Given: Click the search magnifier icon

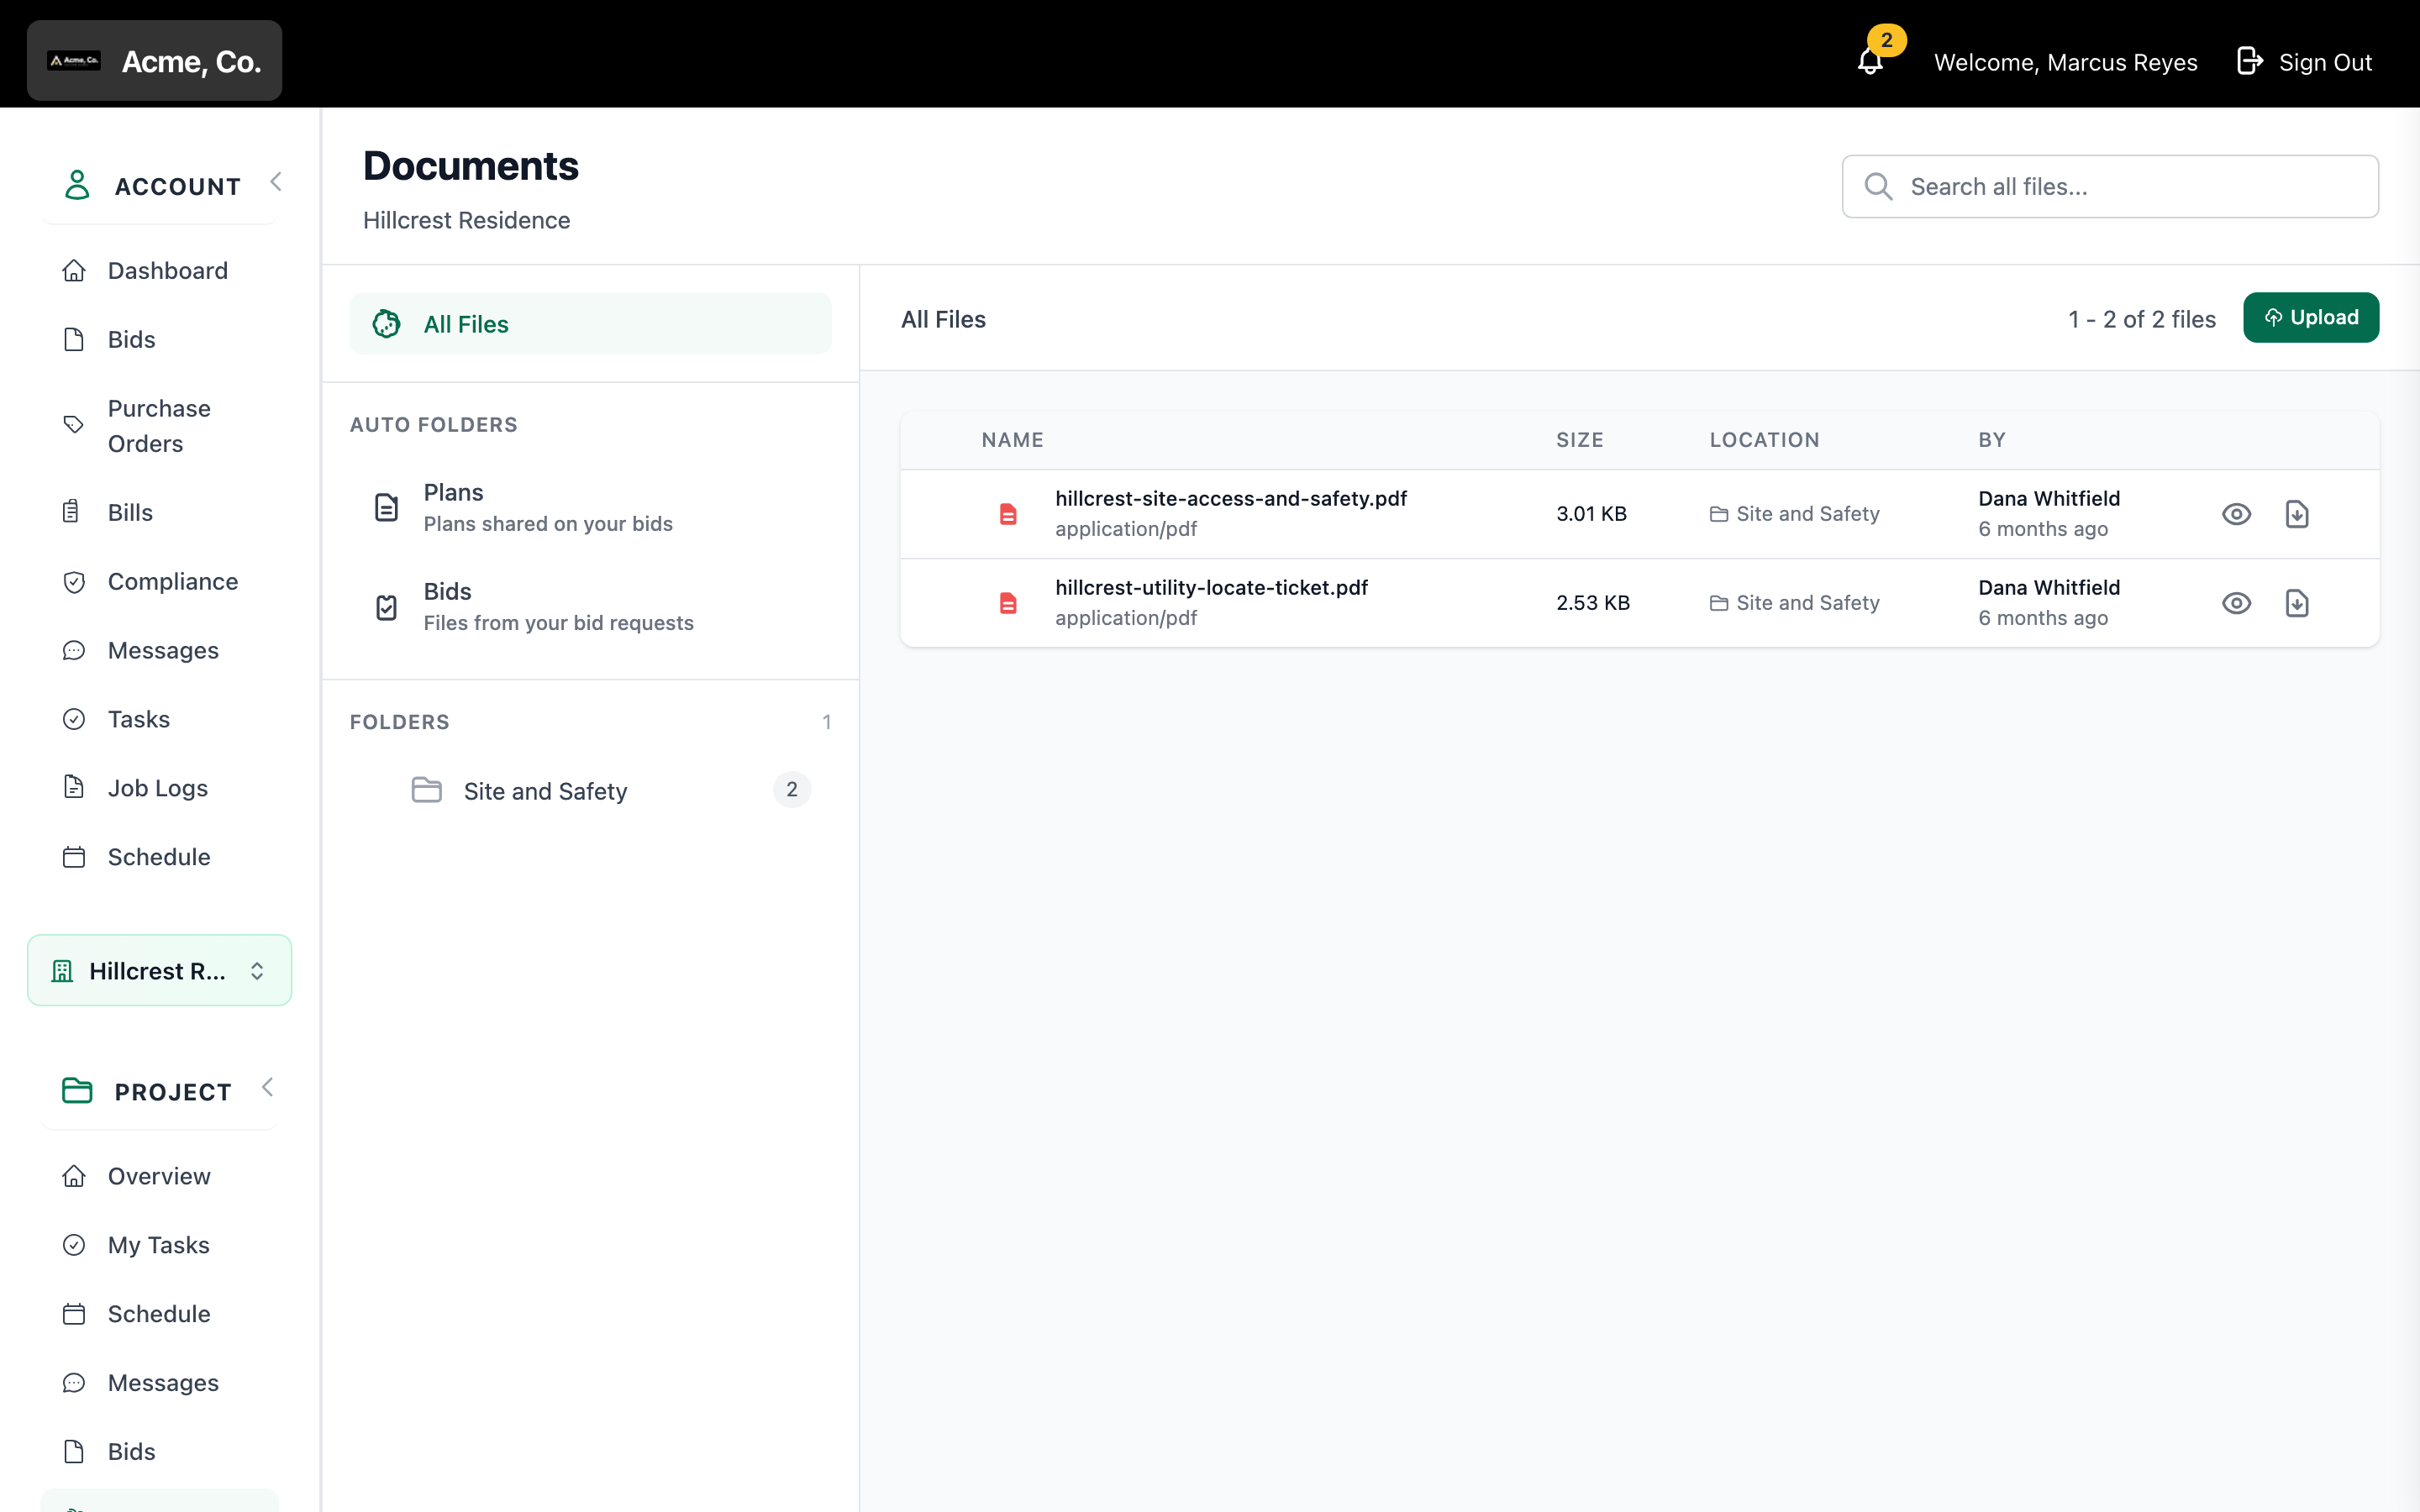Looking at the screenshot, I should click(x=1878, y=186).
